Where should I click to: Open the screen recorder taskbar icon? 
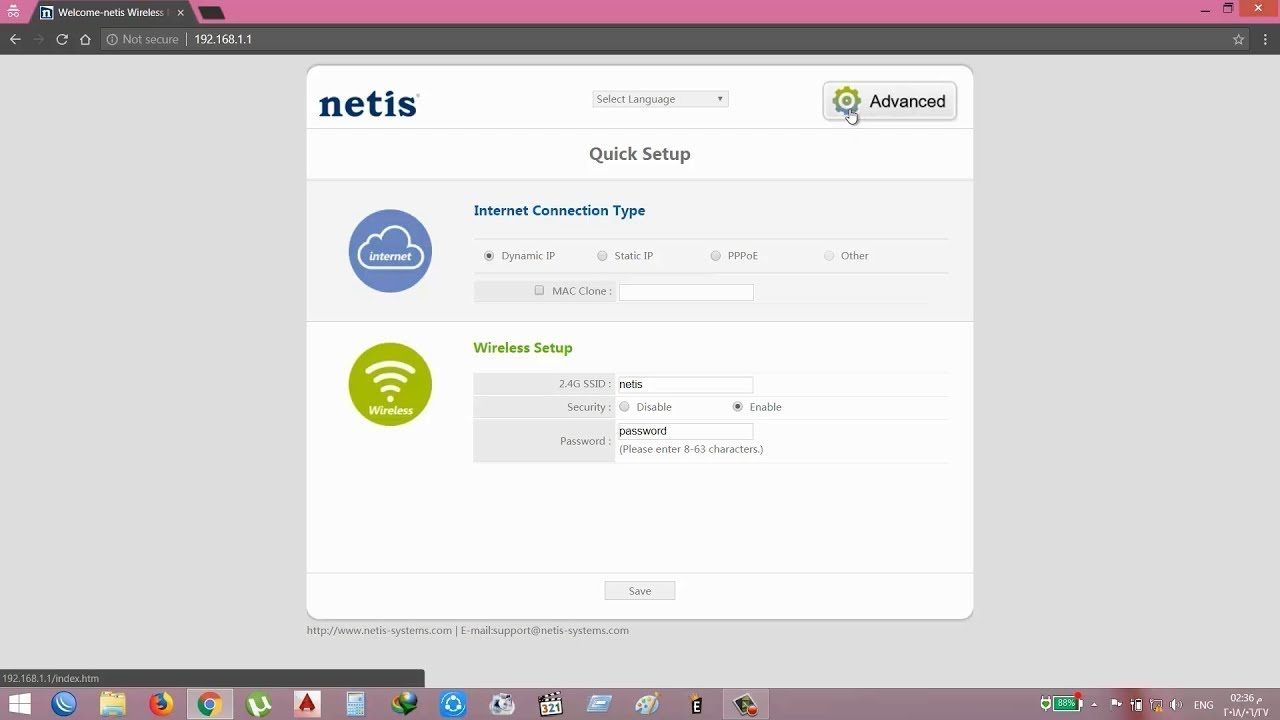click(745, 704)
